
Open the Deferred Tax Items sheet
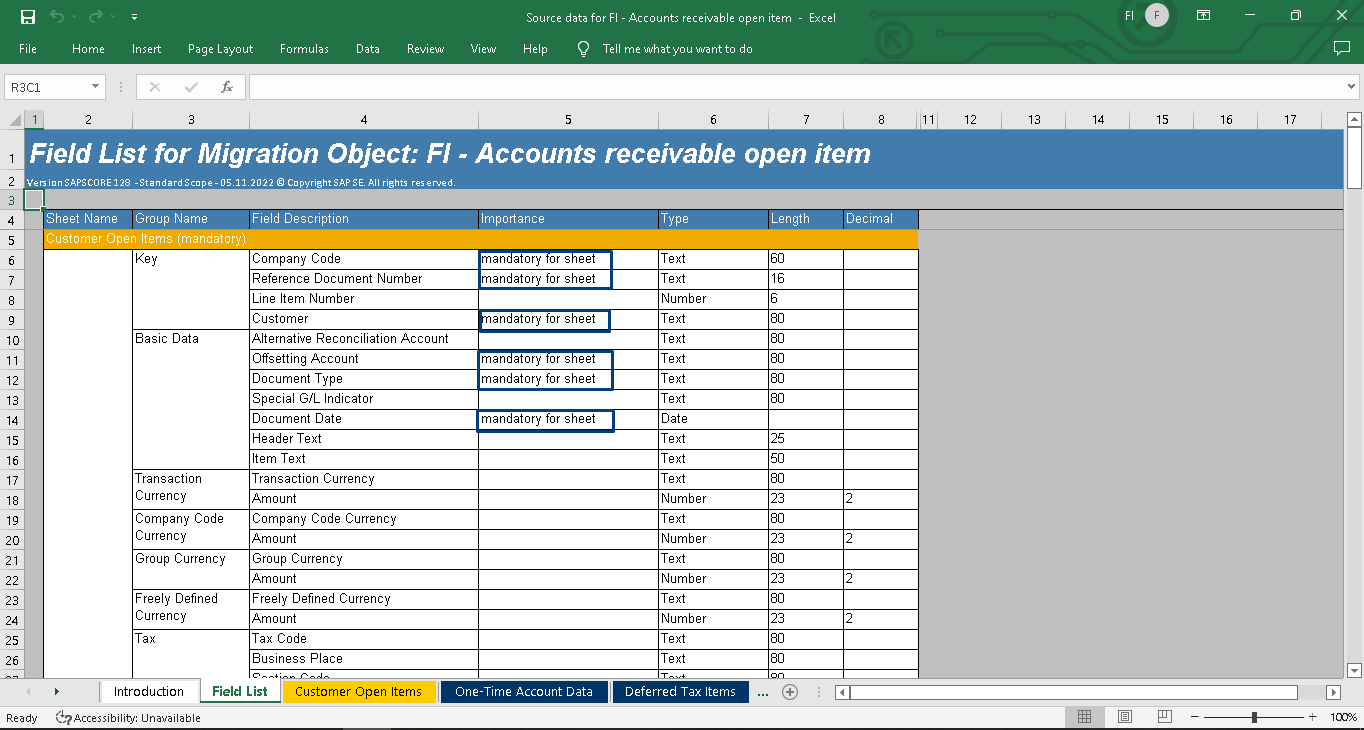click(x=680, y=691)
